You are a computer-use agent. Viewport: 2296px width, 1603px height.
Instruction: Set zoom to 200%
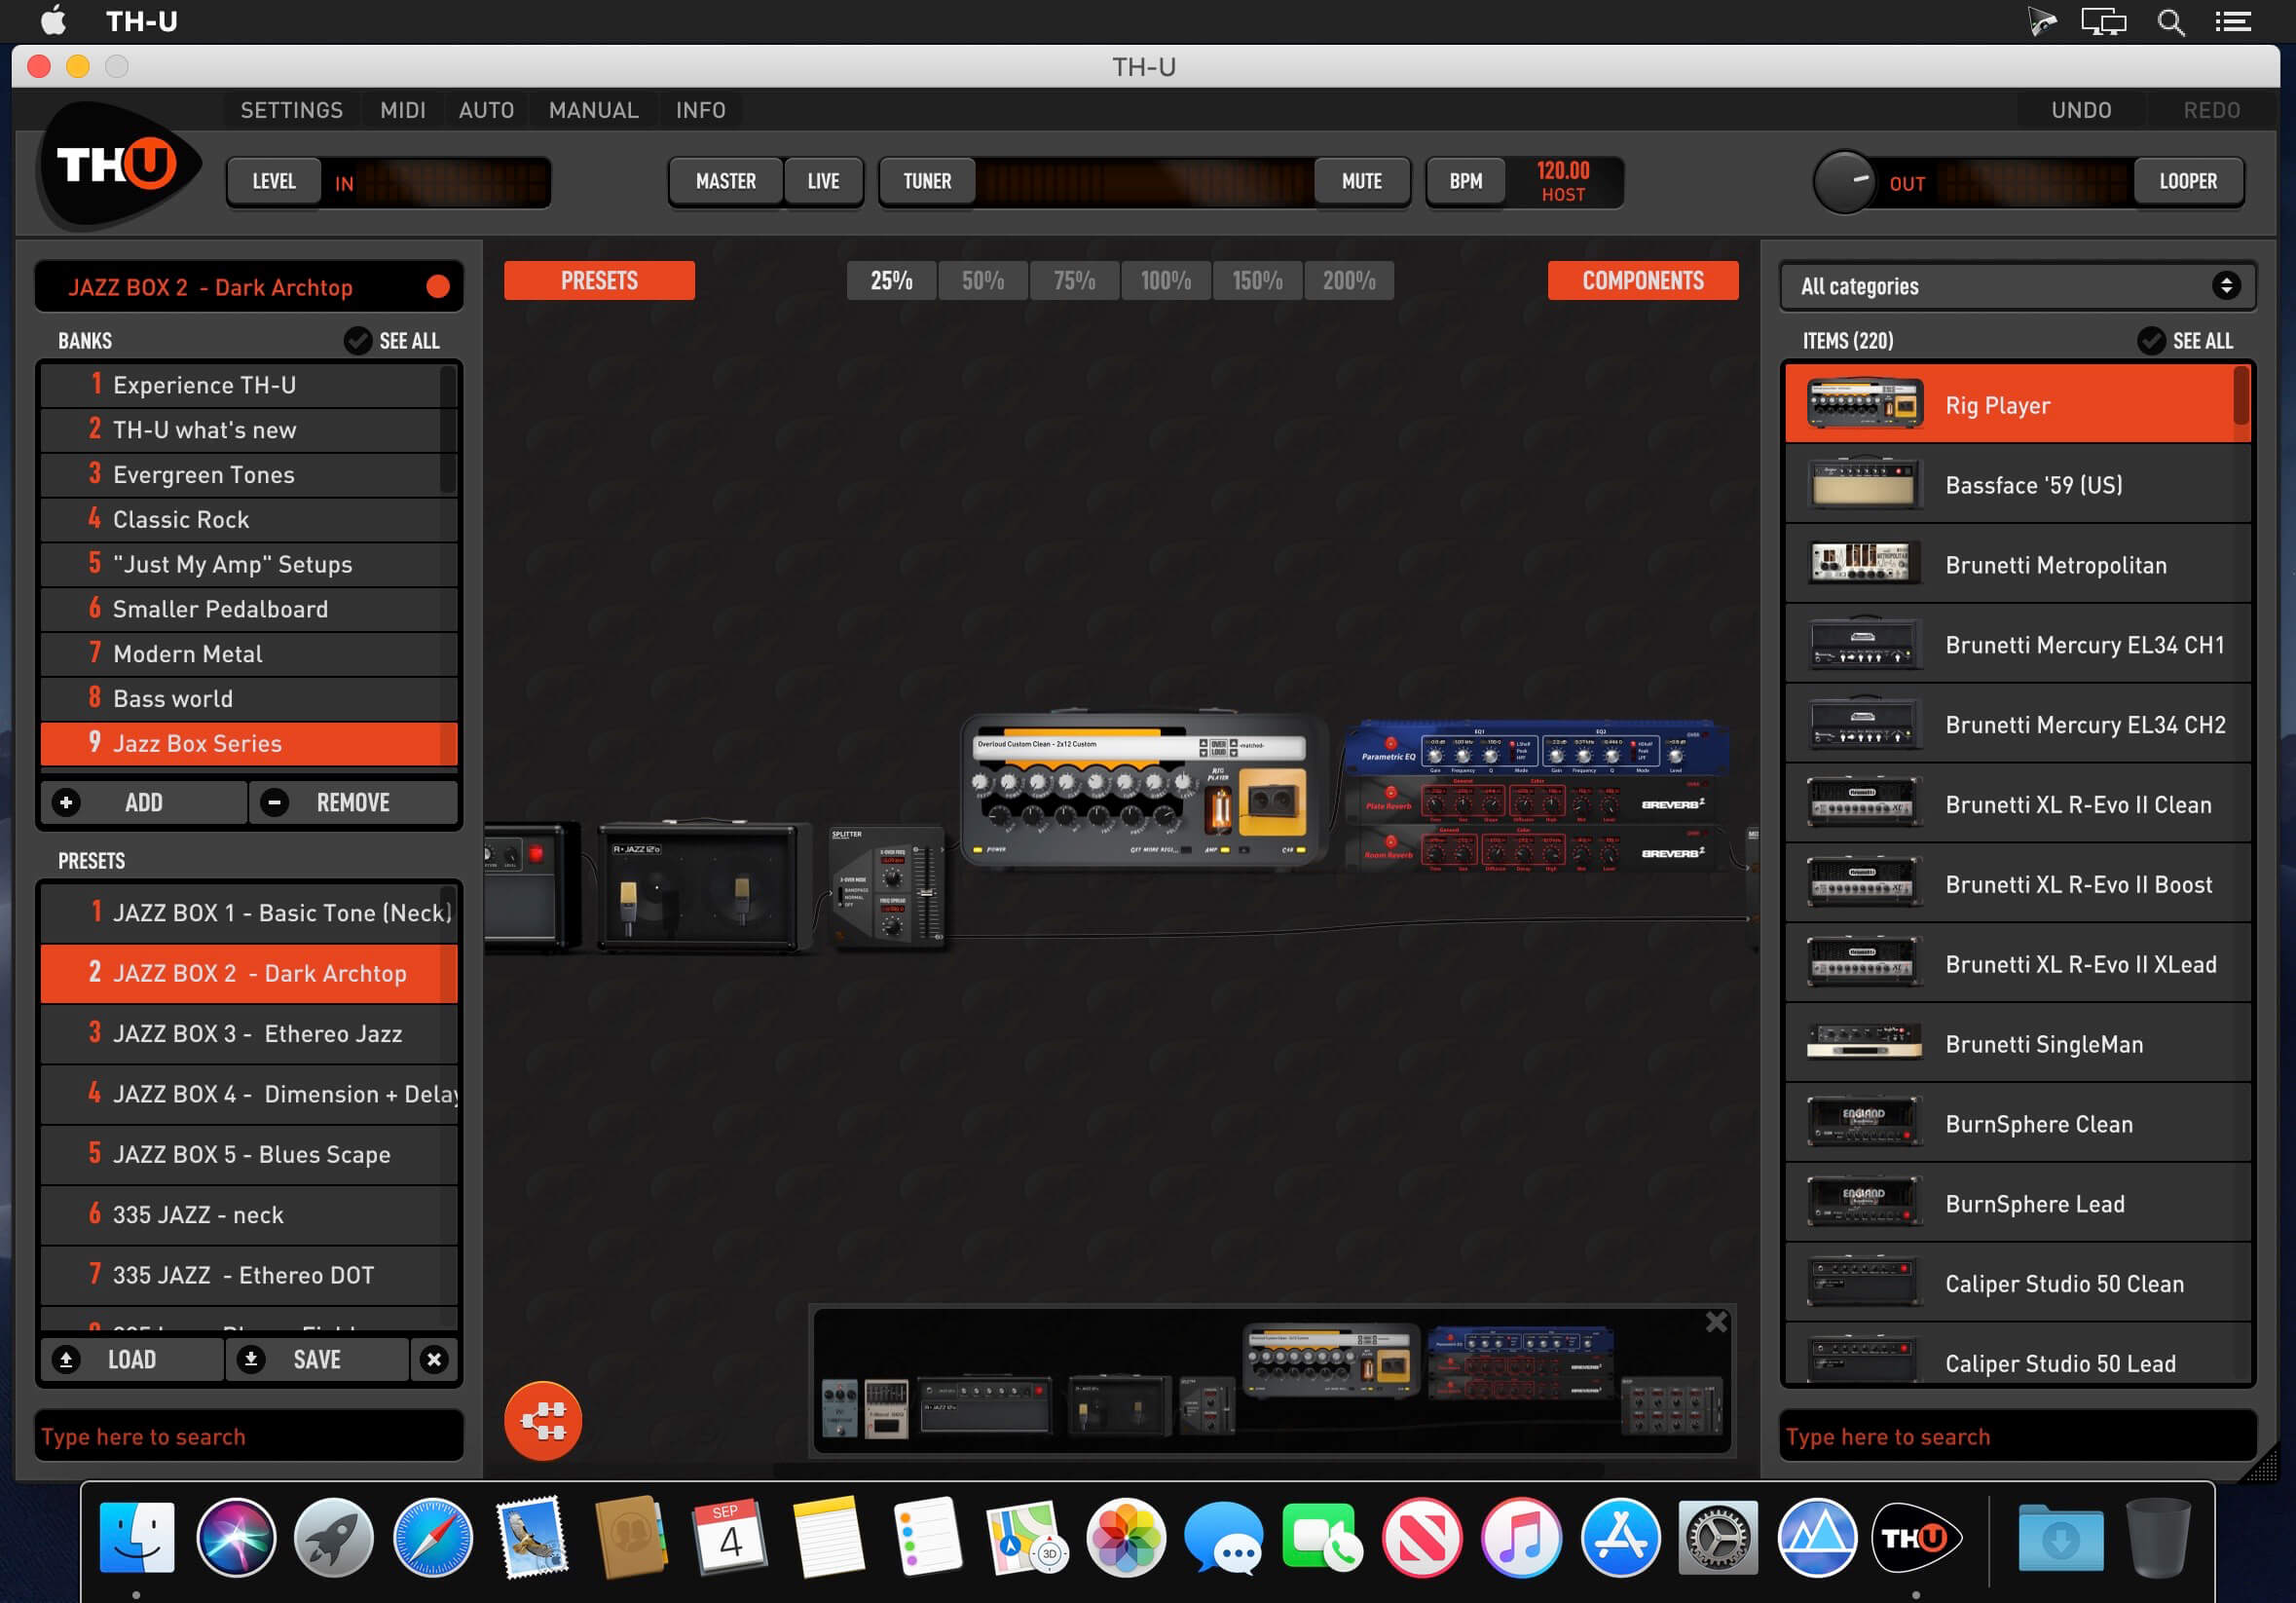pos(1348,280)
